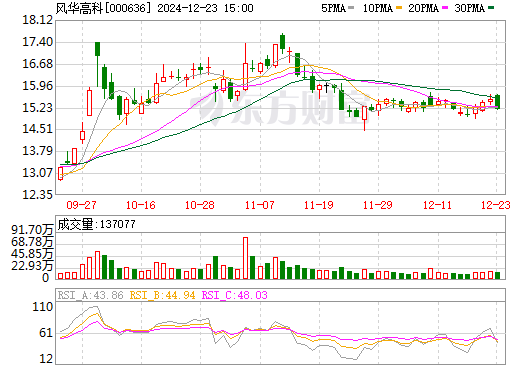This screenshot has height=365, width=520.
Task: Click the green 30PMA legend color dash
Action: 491,7
